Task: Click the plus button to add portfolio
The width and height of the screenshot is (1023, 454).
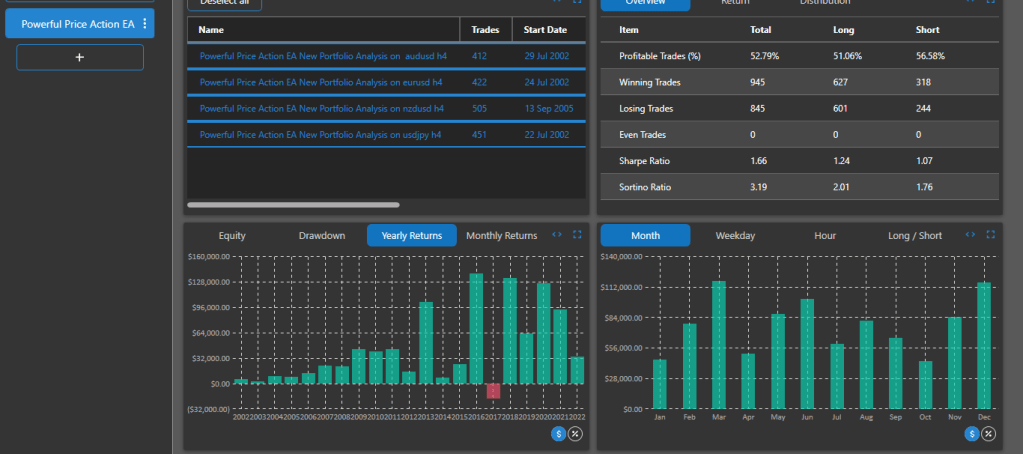Action: (x=80, y=58)
